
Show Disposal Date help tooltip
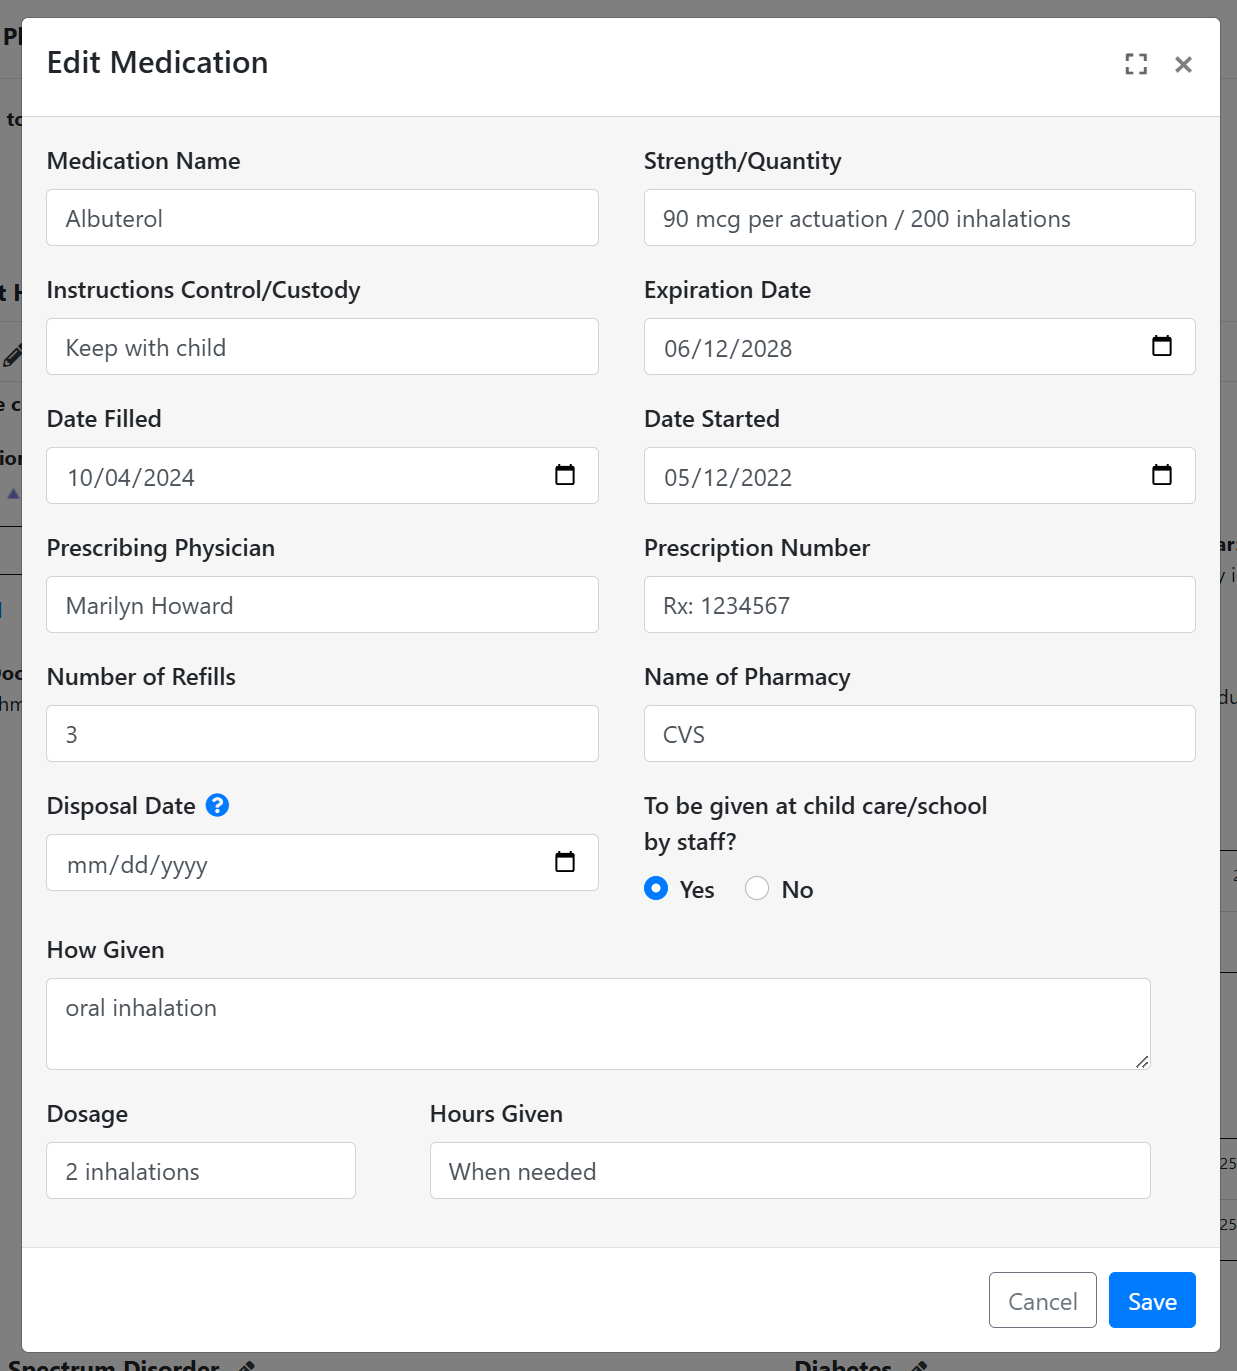tap(217, 805)
